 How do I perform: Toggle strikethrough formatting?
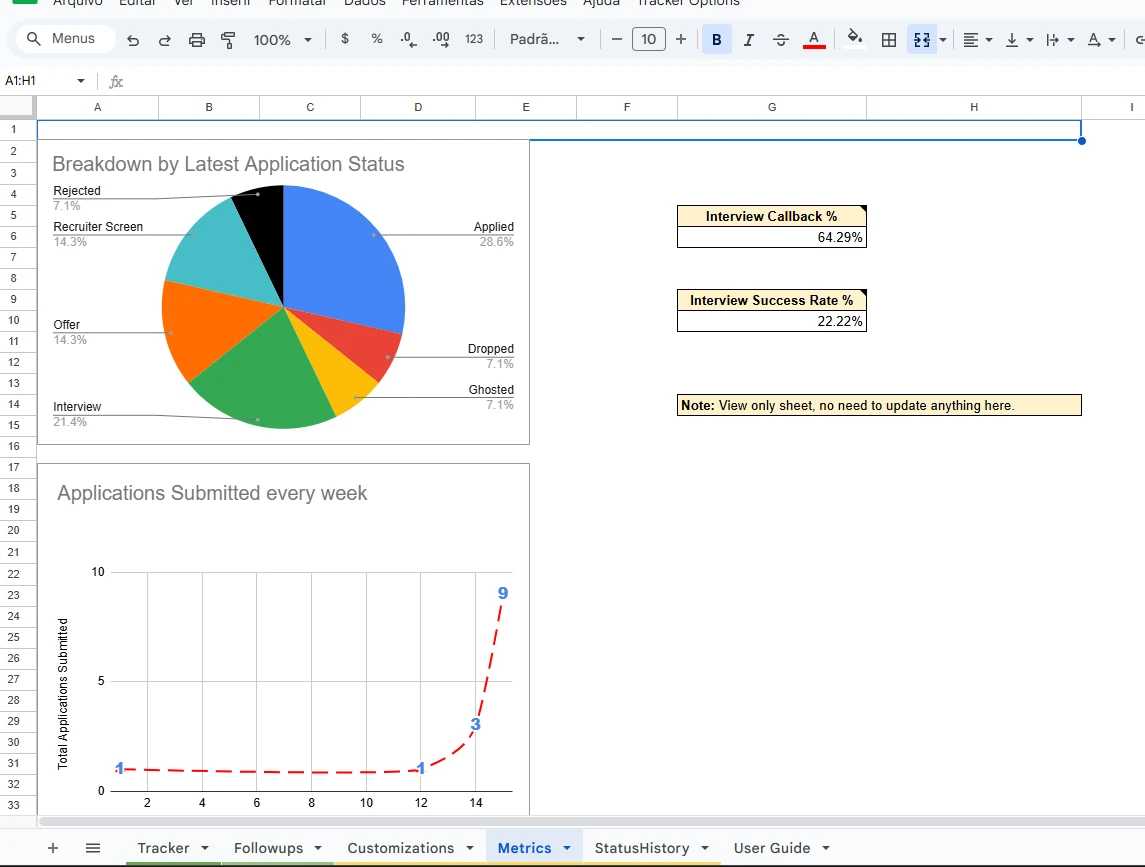click(x=781, y=40)
